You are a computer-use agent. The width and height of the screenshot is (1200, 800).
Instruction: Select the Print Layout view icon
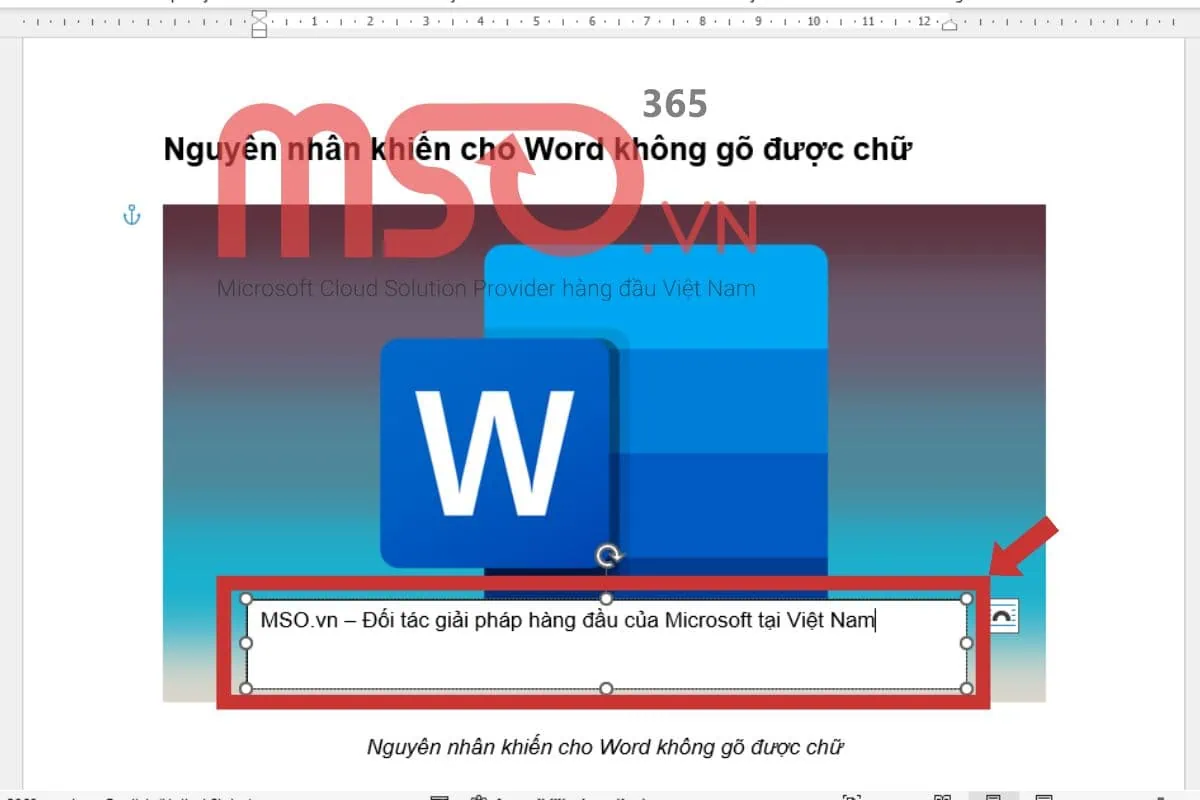click(x=993, y=797)
